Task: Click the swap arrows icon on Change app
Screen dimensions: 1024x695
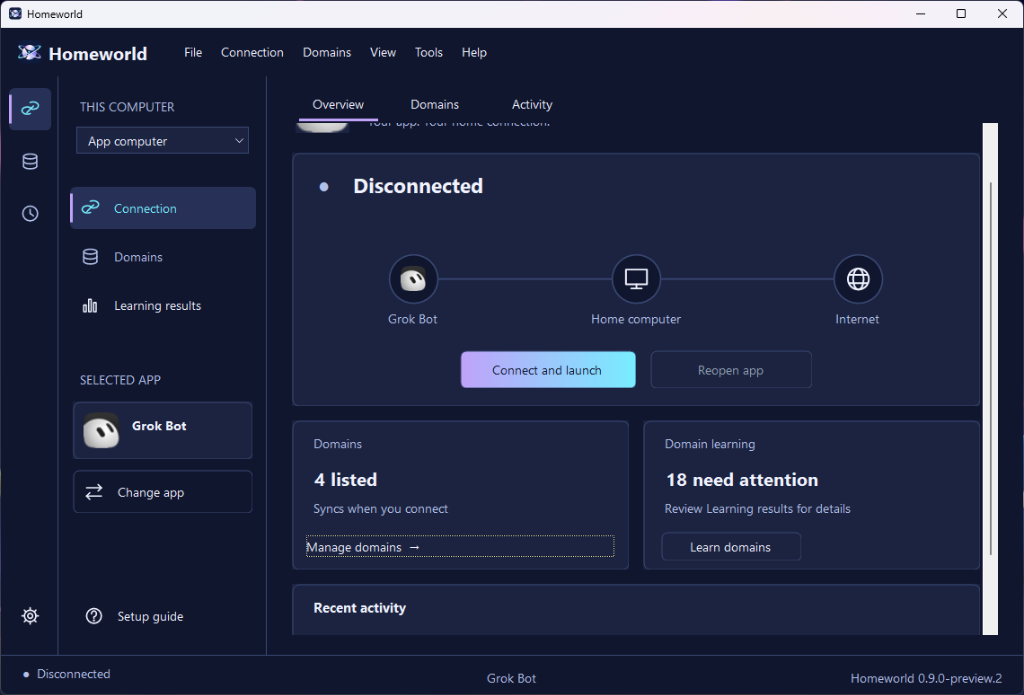Action: coord(94,492)
